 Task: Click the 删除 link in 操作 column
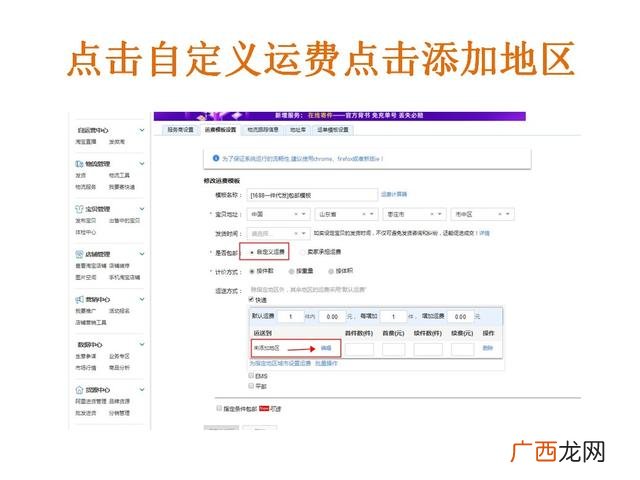point(488,348)
